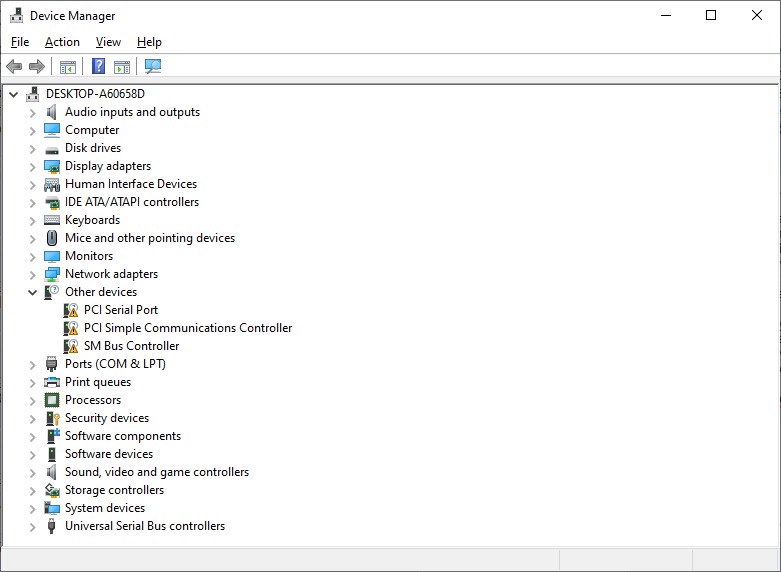Open the View menu
This screenshot has height=572, width=781.
click(x=108, y=42)
